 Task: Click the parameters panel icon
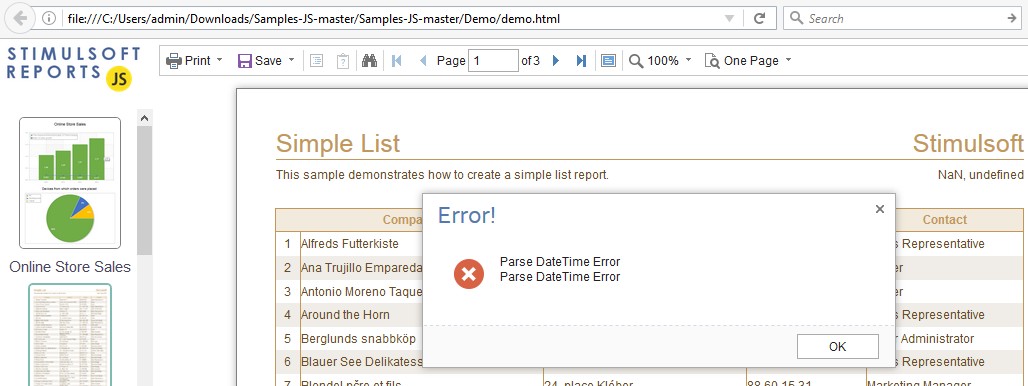(342, 61)
